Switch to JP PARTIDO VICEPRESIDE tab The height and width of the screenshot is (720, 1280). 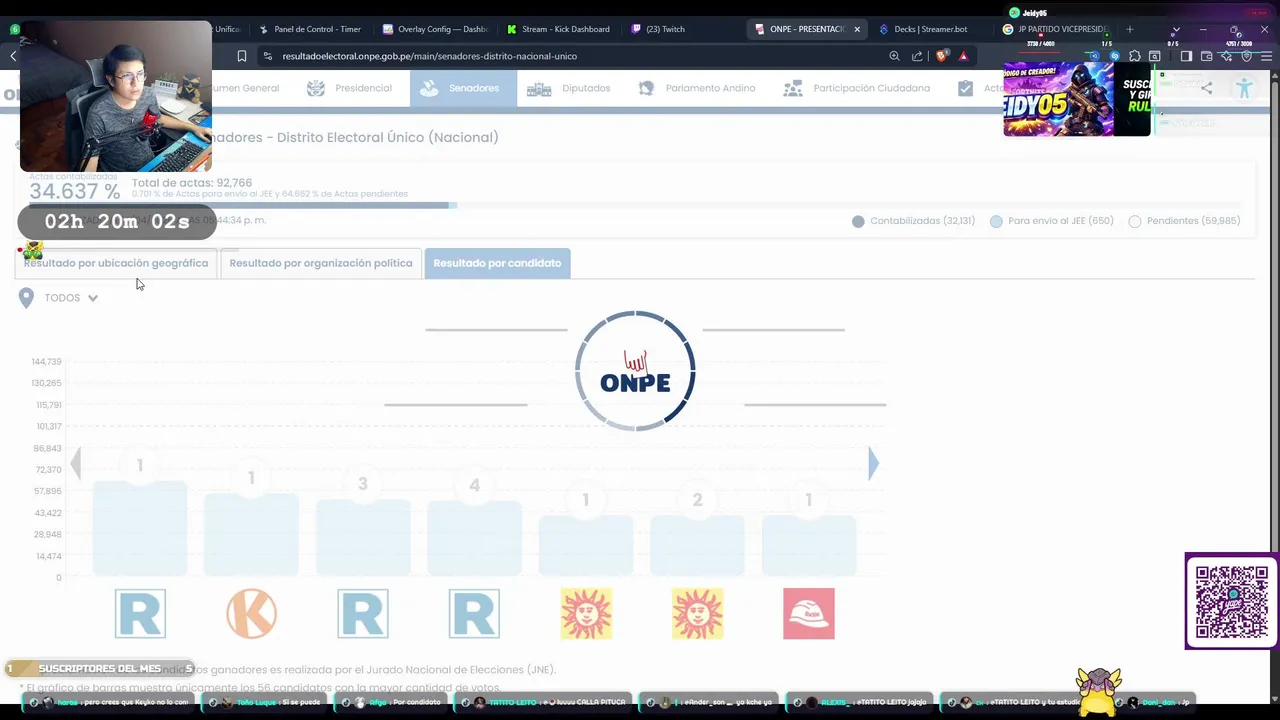point(1055,29)
